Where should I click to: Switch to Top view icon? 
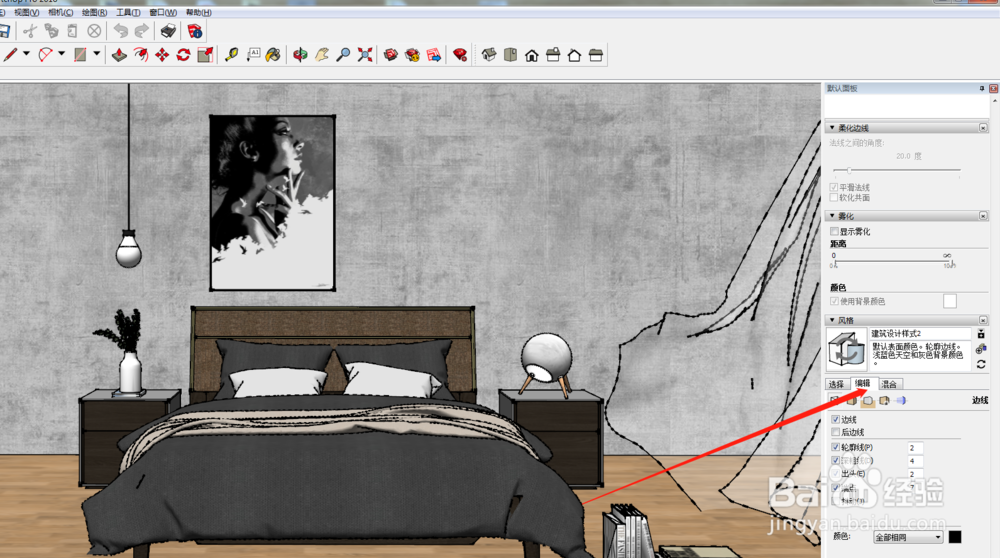[x=510, y=55]
